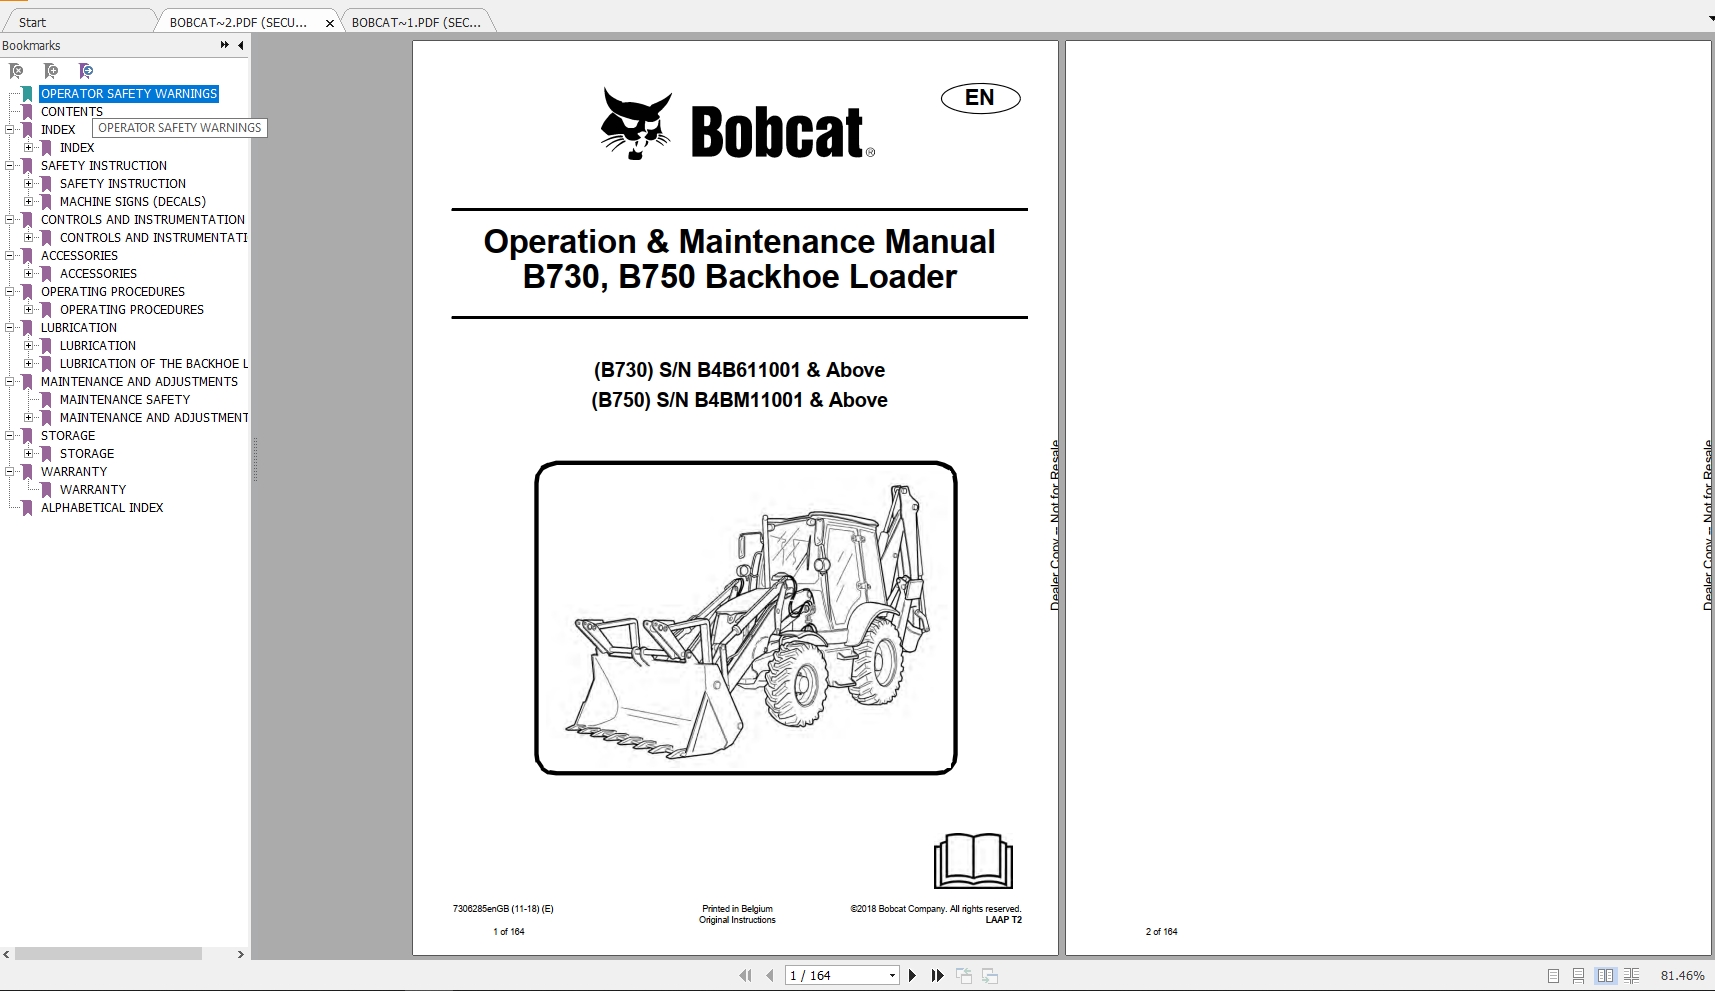Go to the selected bookmark's destination
The width and height of the screenshot is (1715, 991).
coord(86,71)
